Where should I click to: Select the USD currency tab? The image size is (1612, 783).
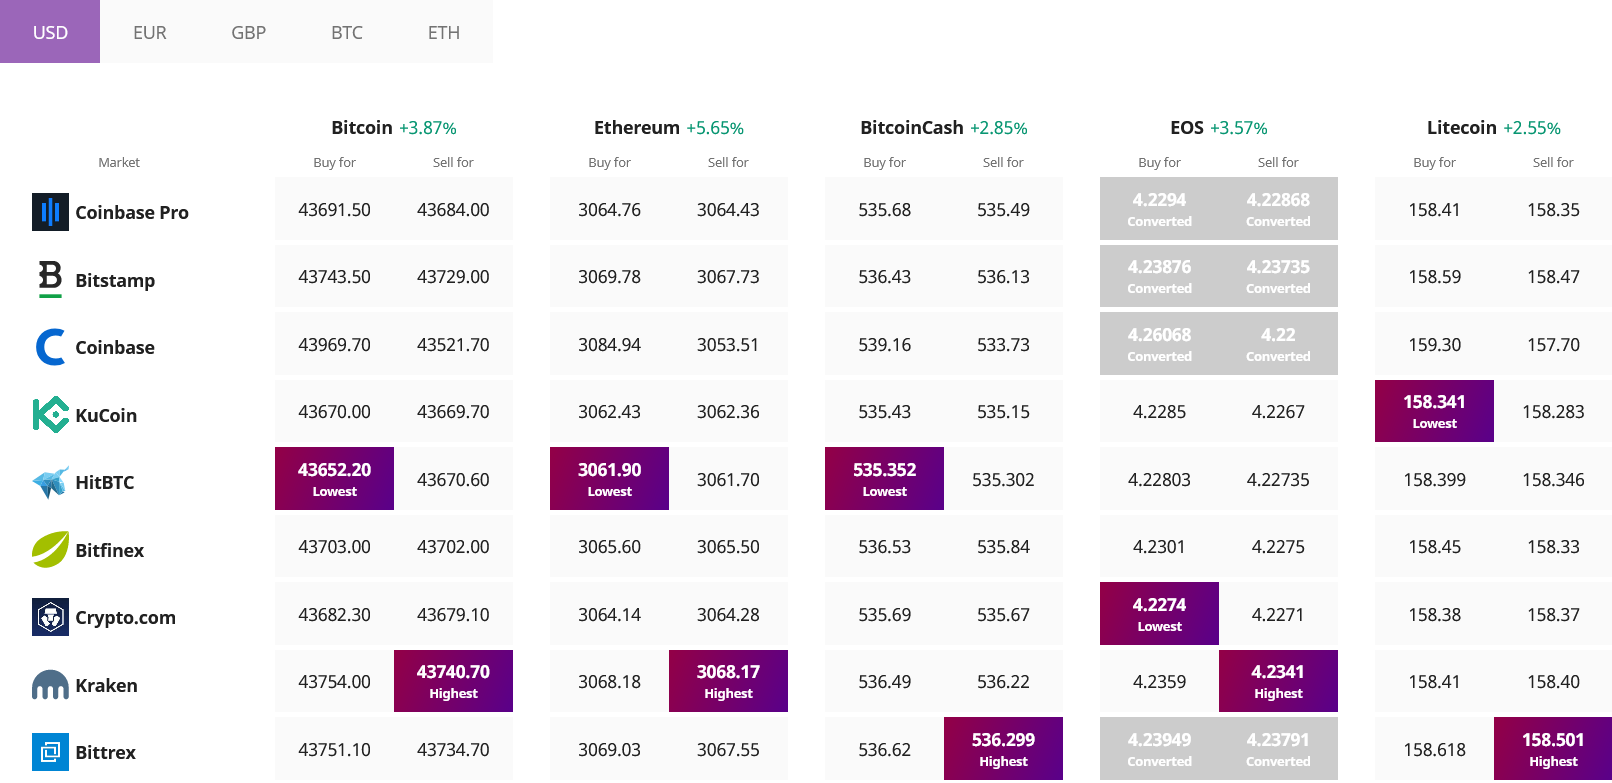click(x=50, y=32)
